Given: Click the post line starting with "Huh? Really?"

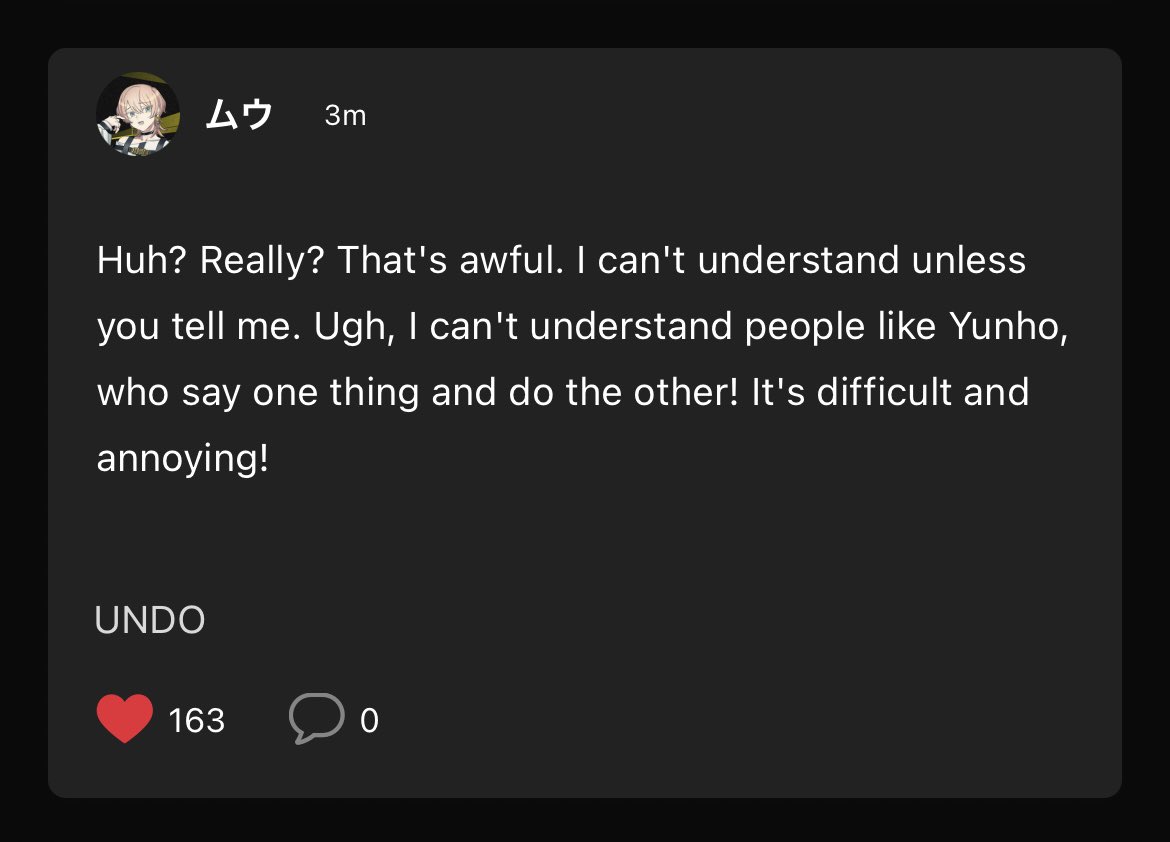Looking at the screenshot, I should coord(561,261).
